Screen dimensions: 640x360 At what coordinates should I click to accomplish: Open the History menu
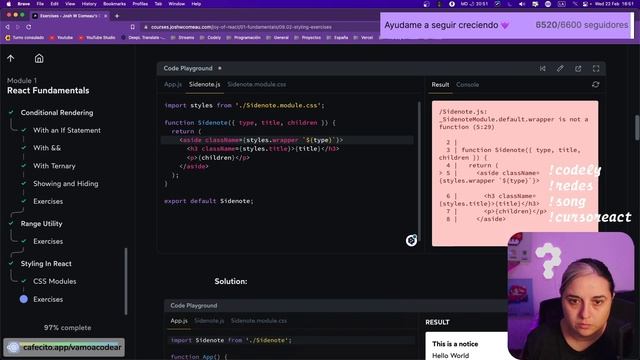tap(89, 4)
